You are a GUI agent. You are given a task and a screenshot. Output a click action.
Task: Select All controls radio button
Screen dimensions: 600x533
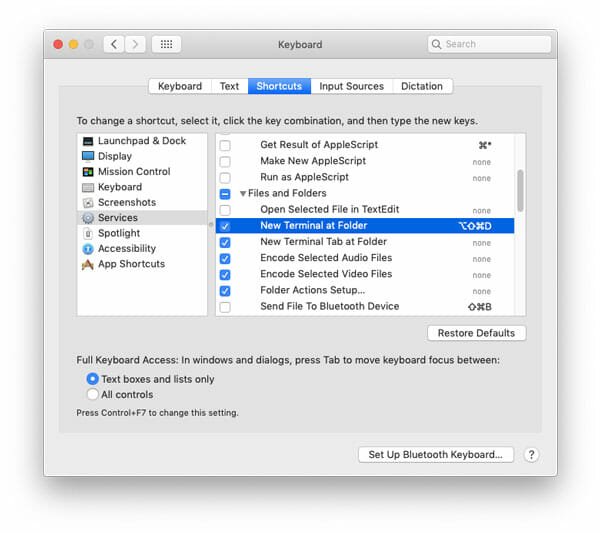pyautogui.click(x=92, y=394)
